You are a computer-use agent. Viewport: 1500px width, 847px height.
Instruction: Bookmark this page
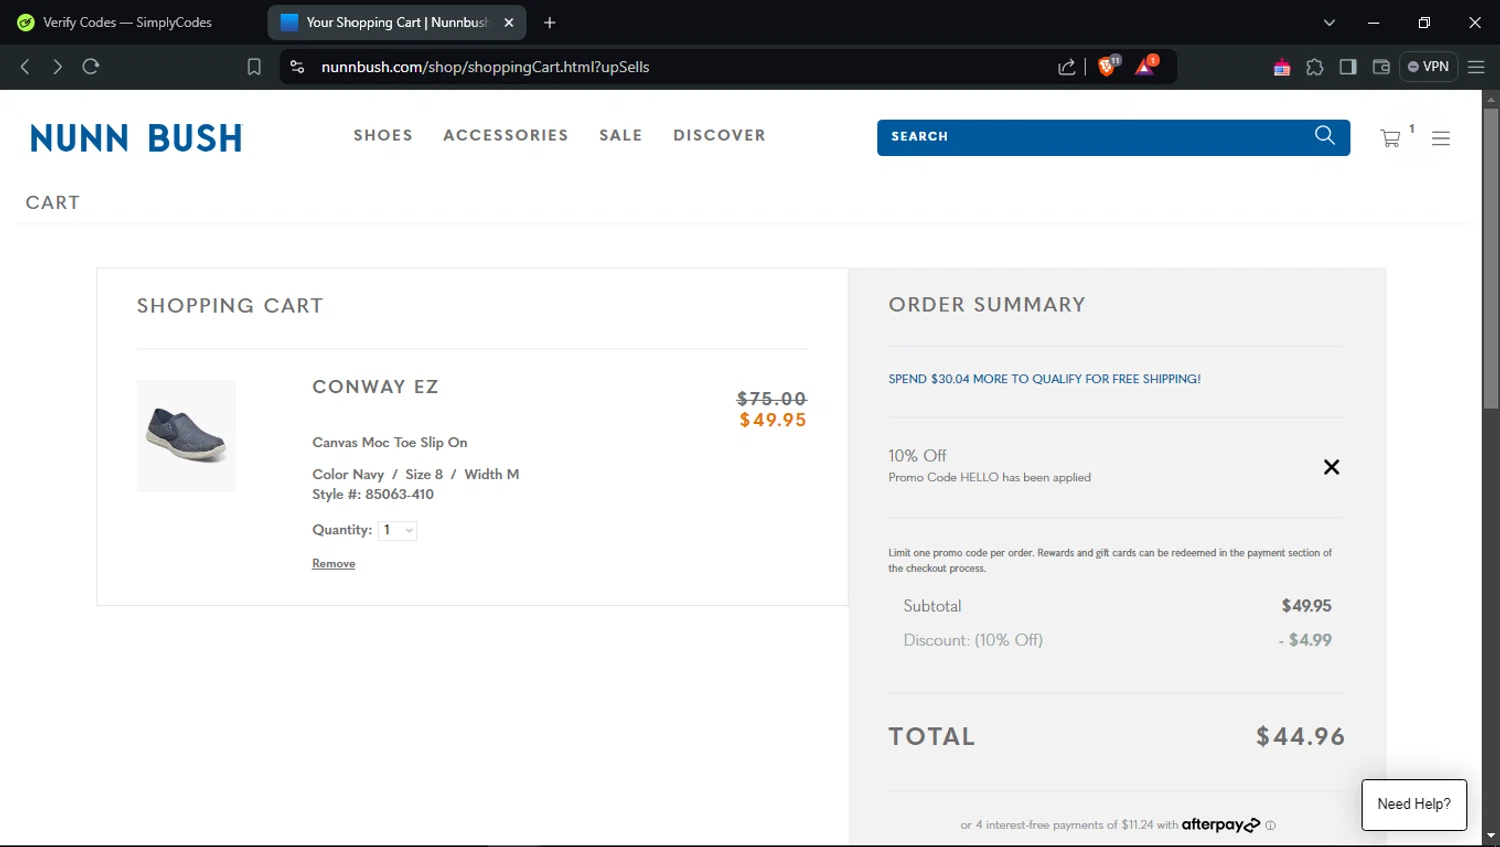pos(254,67)
